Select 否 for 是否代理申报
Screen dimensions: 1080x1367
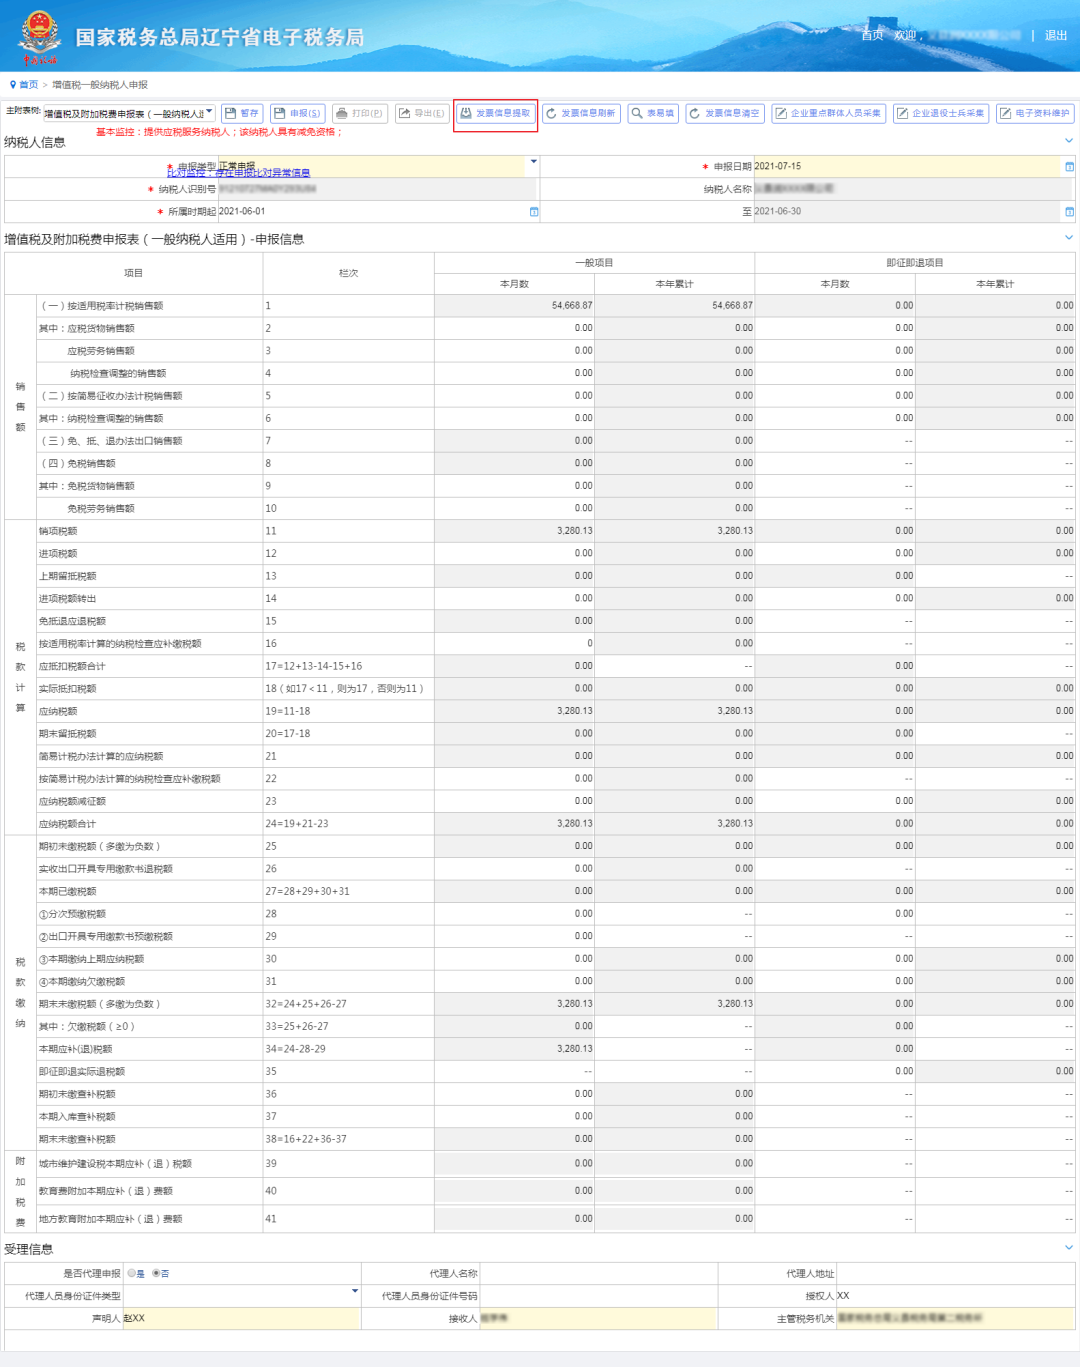coord(156,1274)
